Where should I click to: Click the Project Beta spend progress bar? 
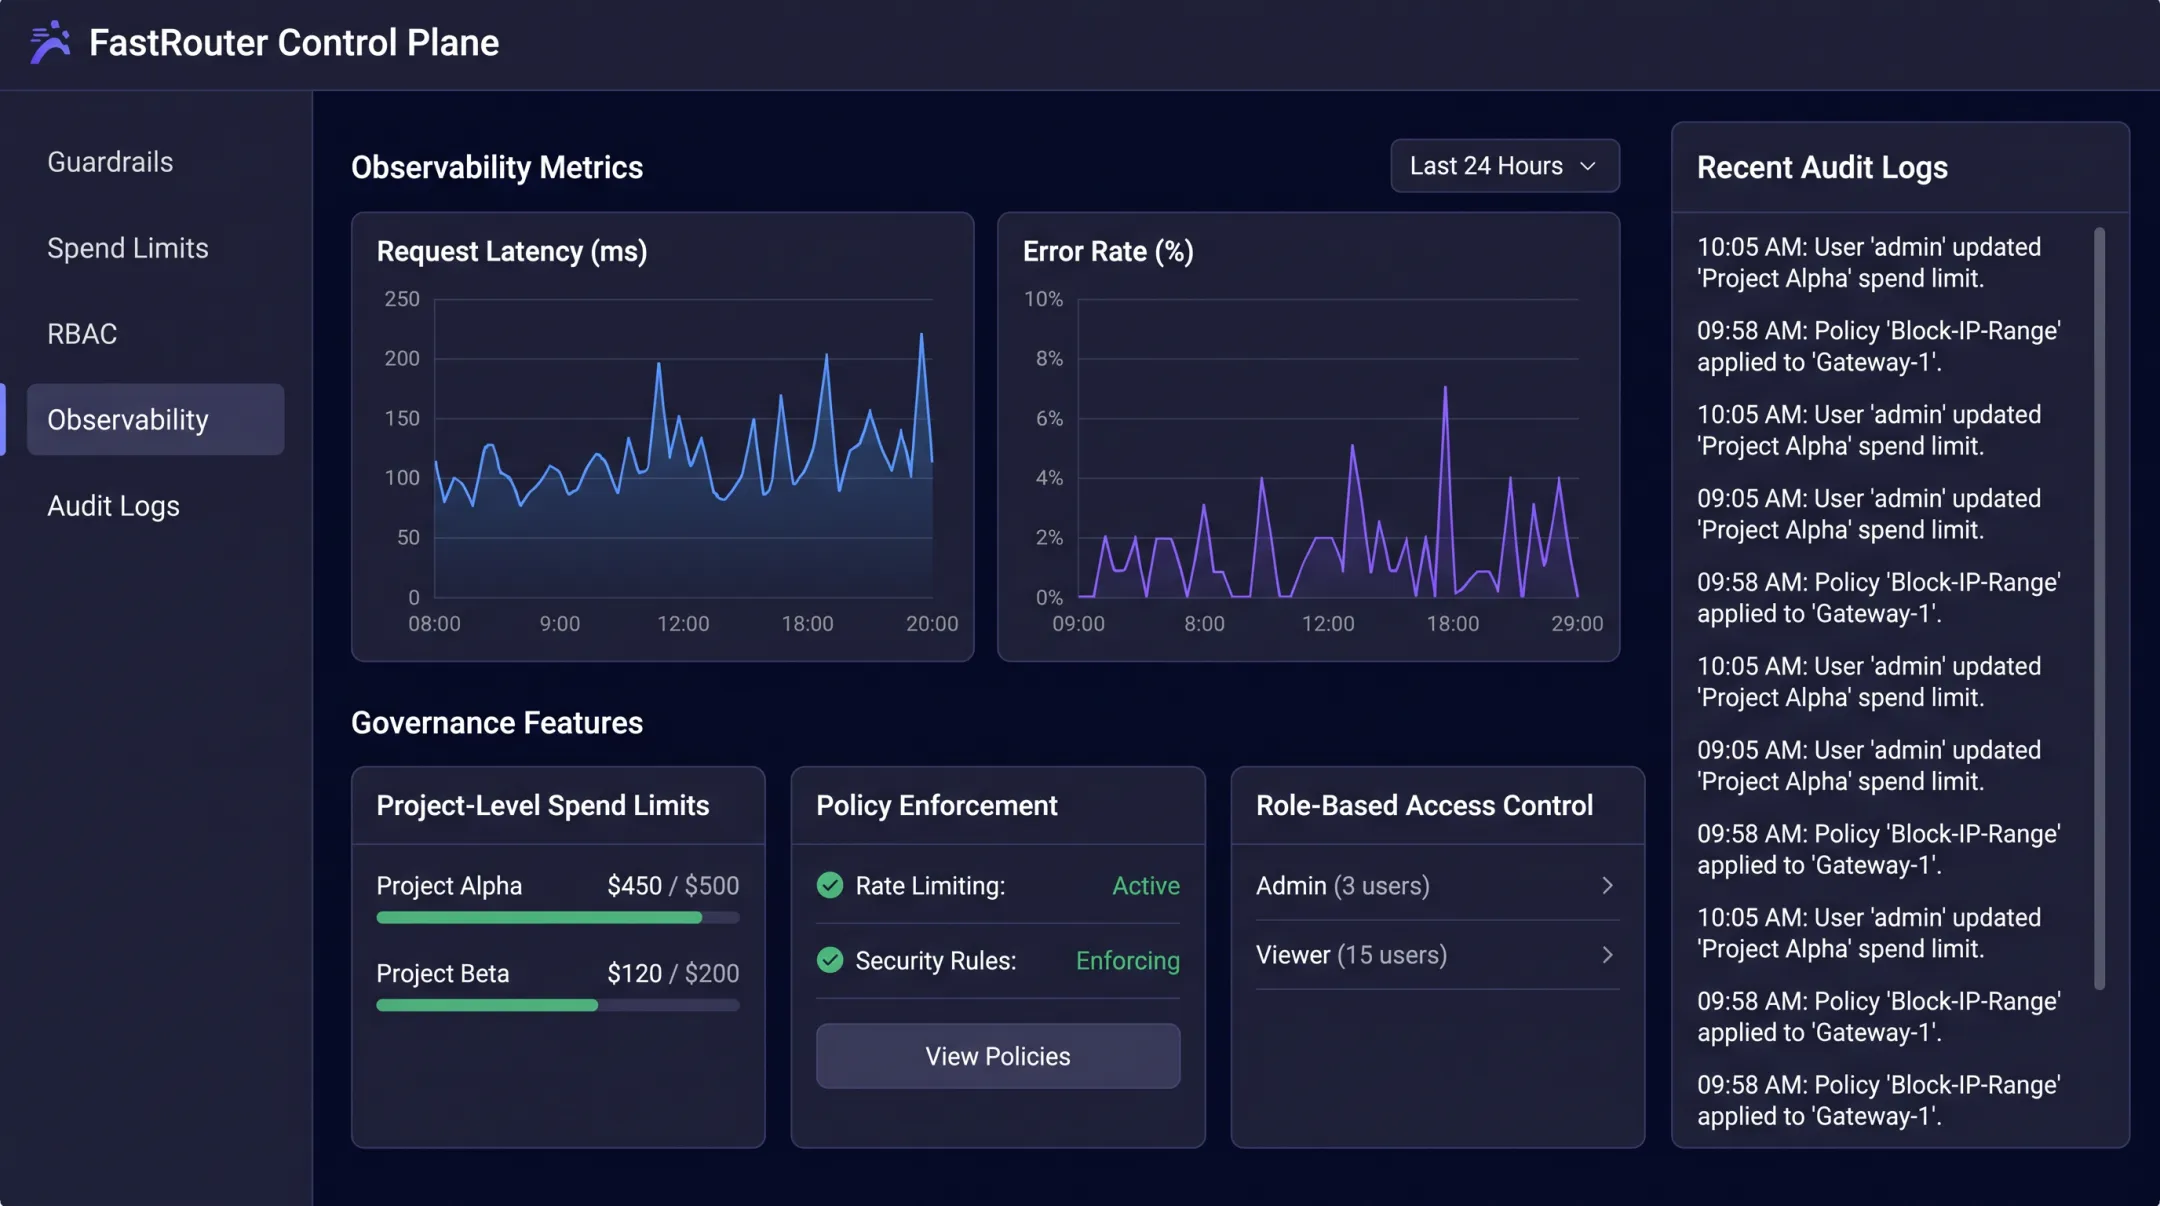coord(558,1005)
